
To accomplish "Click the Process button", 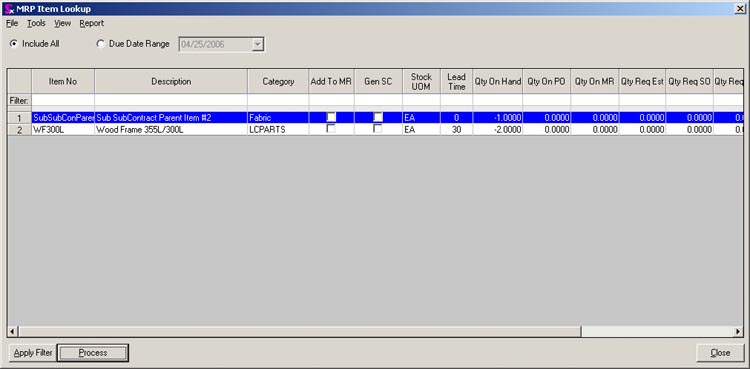I will point(93,353).
